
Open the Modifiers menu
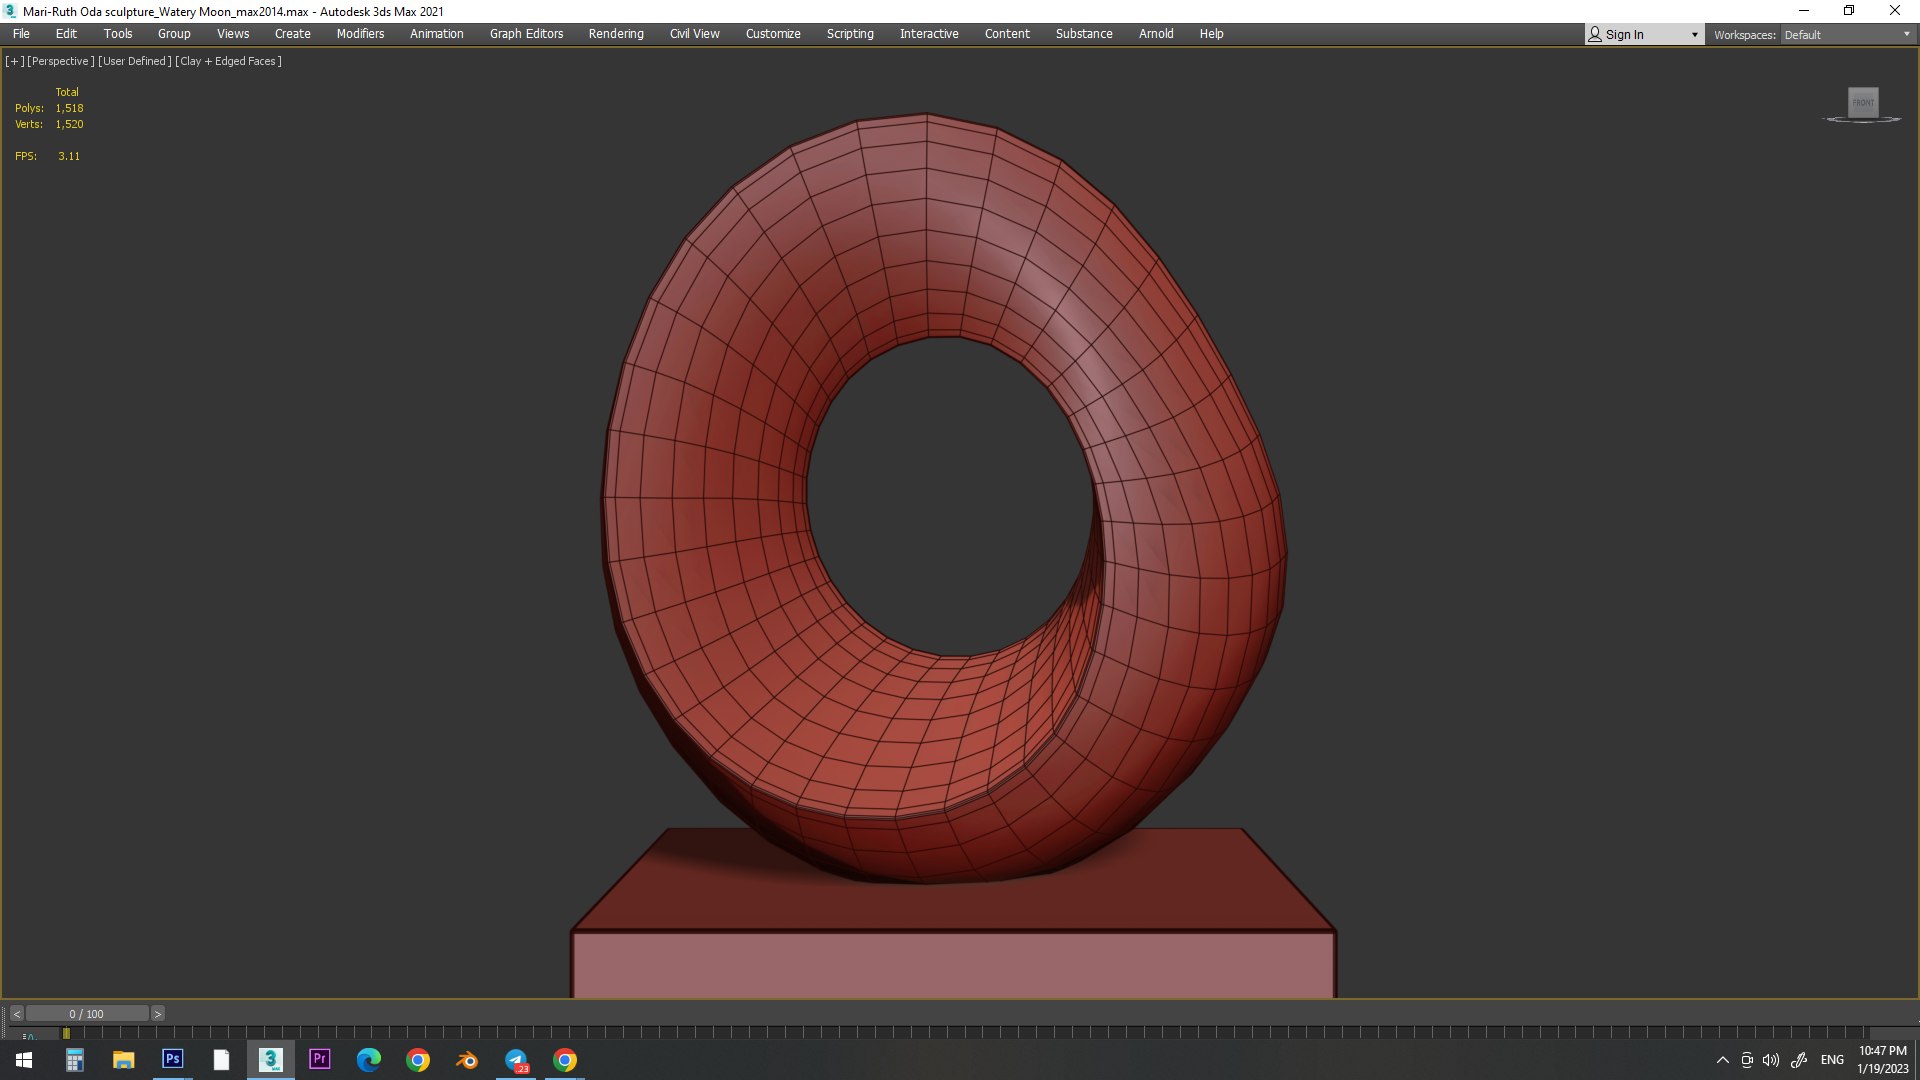tap(360, 34)
